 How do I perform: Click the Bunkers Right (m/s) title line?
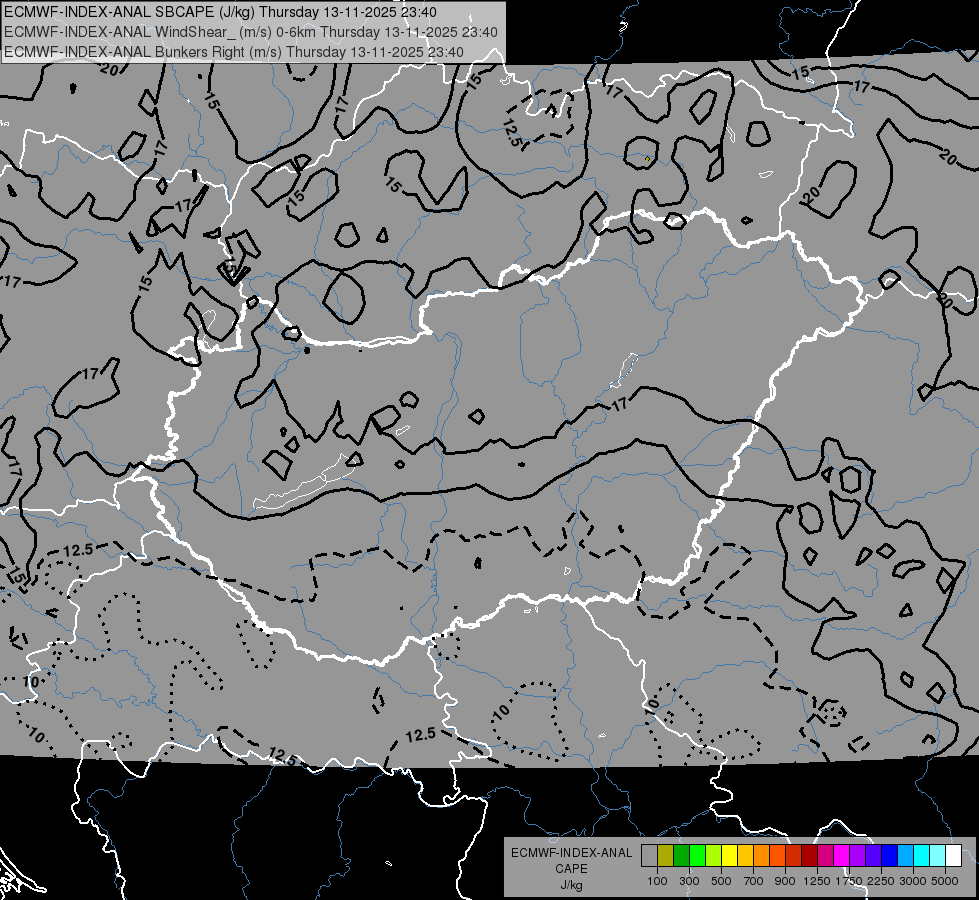[234, 52]
